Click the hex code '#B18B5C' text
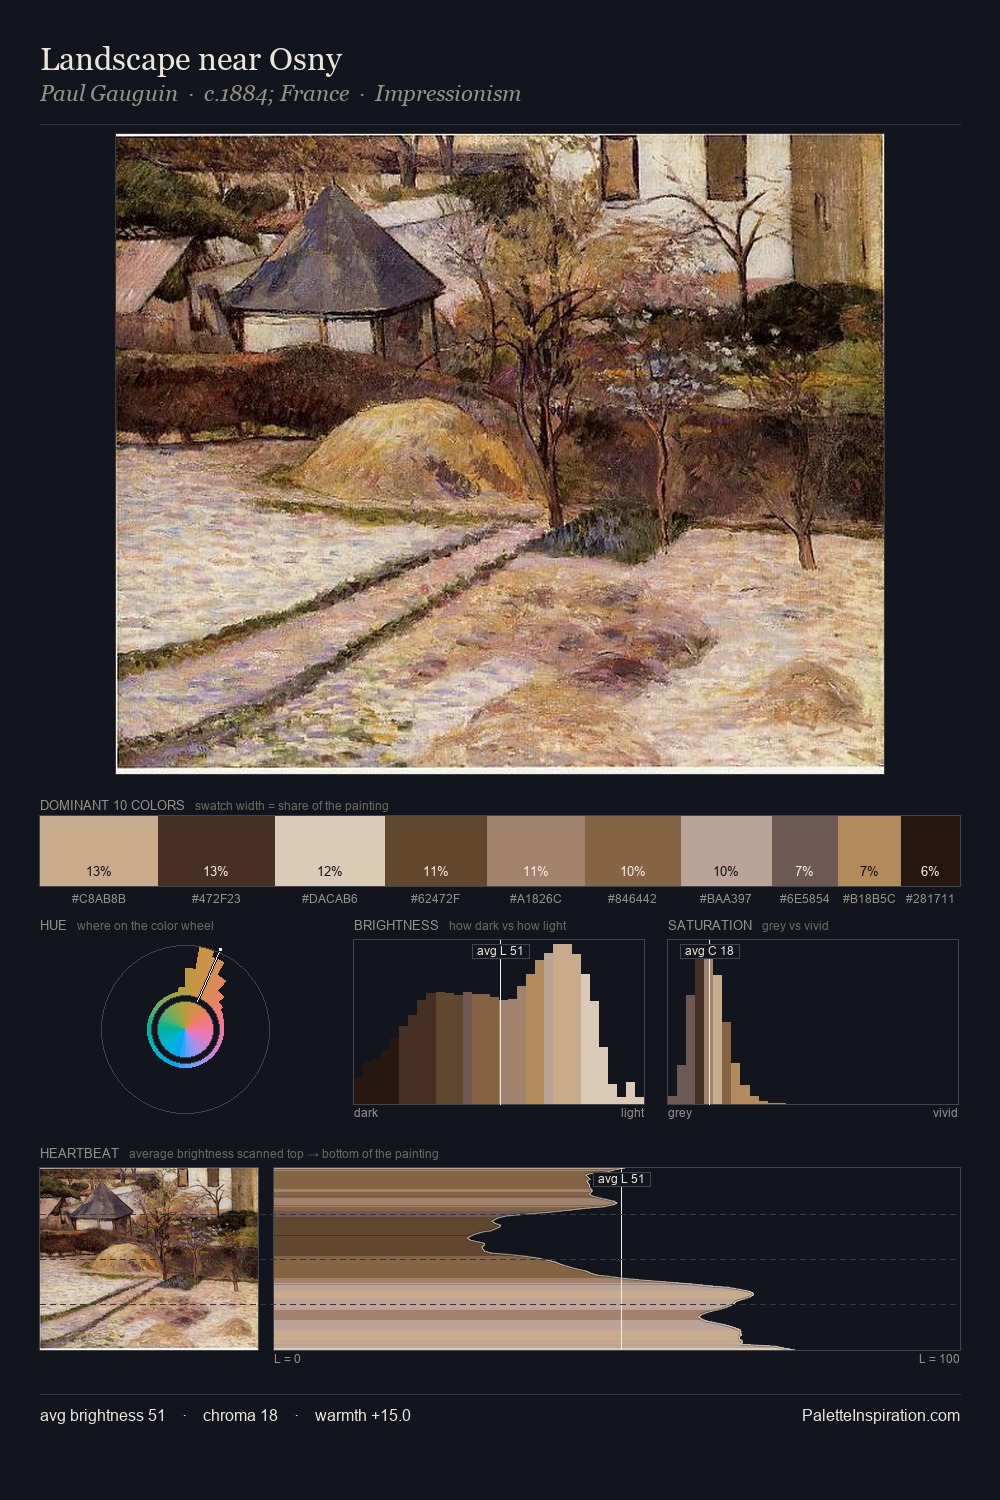Image resolution: width=1000 pixels, height=1500 pixels. 869,899
